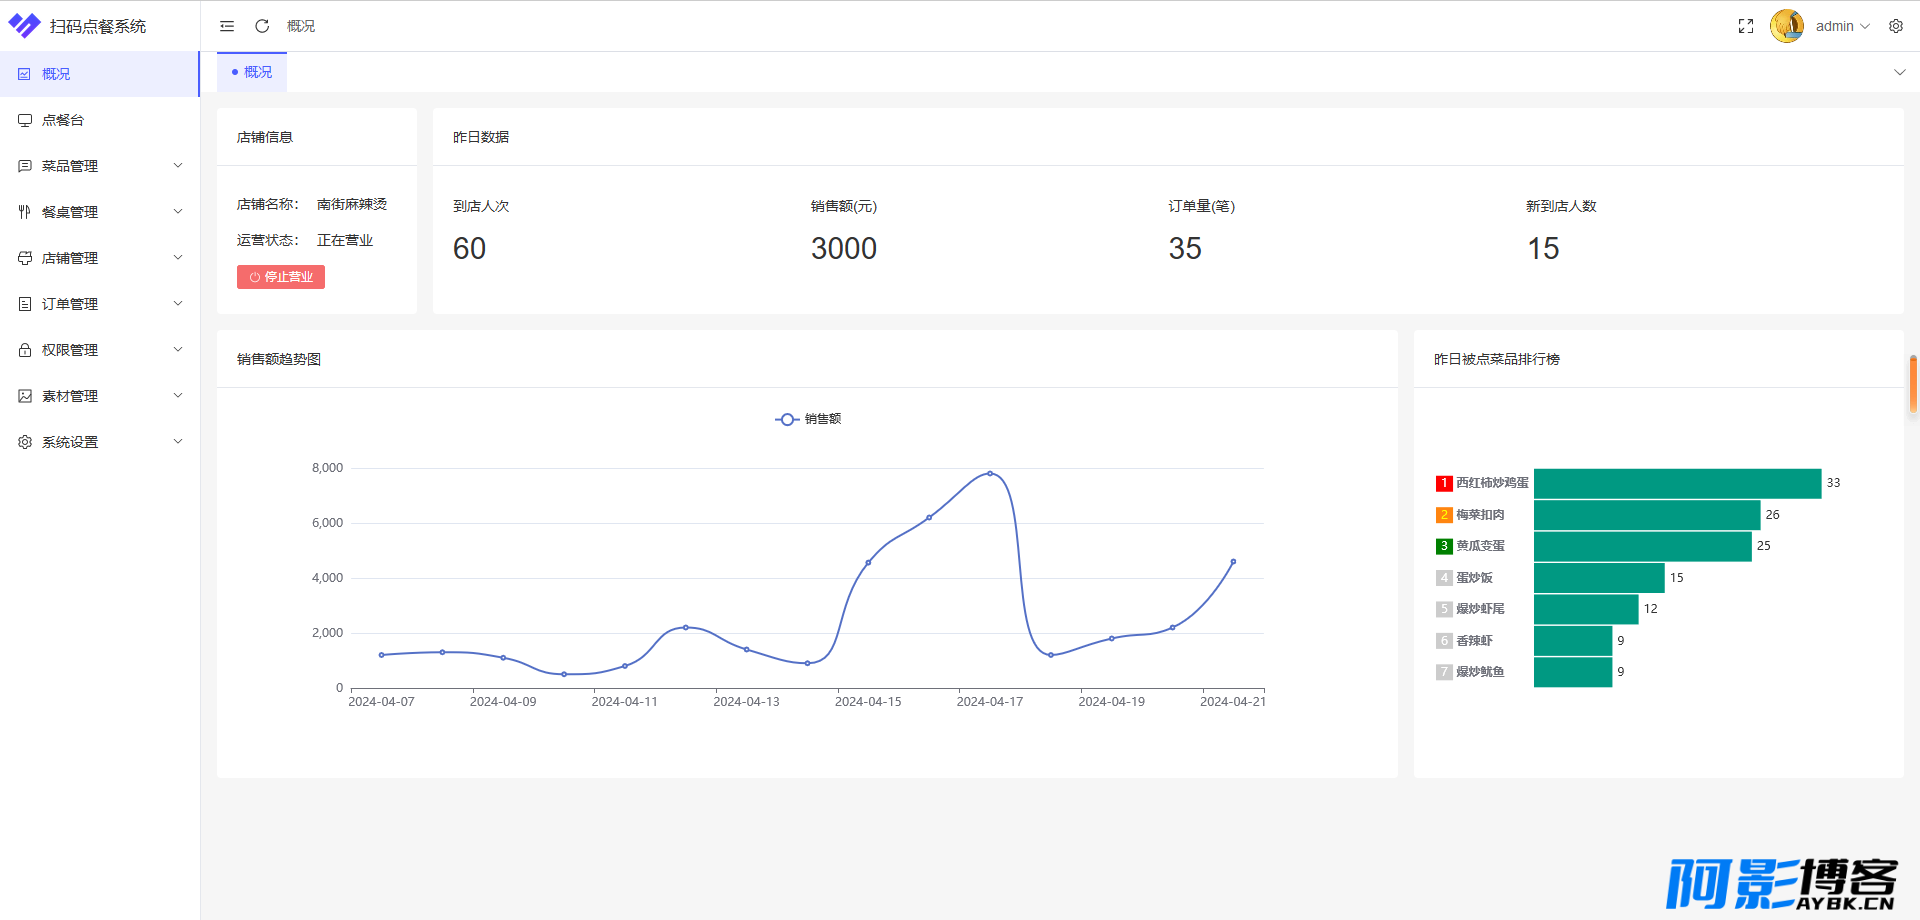Click the 到店人次 value 60
1920x920 pixels.
tap(469, 248)
